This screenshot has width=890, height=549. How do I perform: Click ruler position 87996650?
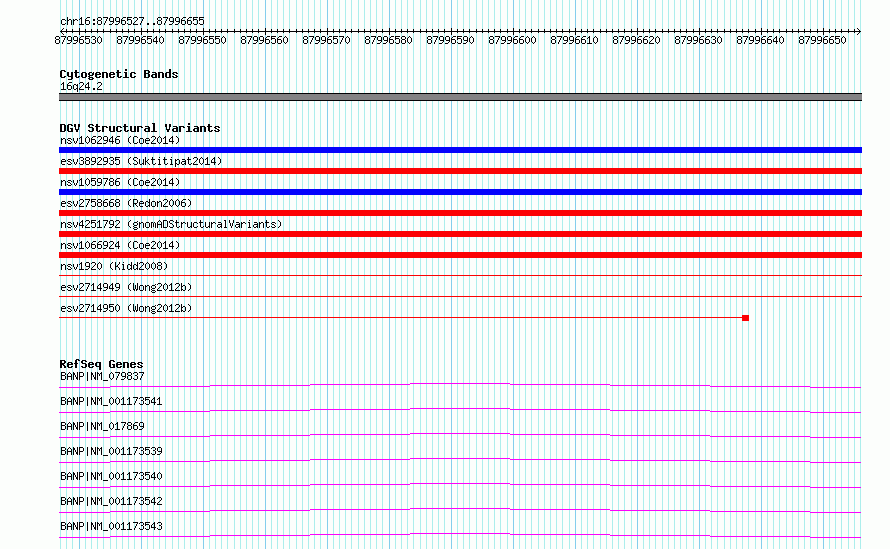coord(822,40)
